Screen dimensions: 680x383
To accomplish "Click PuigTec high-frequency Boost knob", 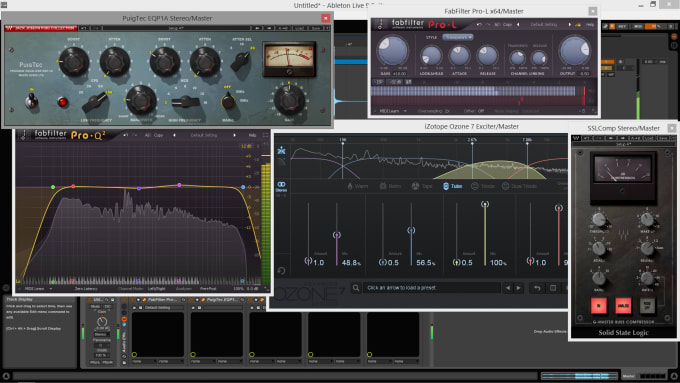I will tap(164, 62).
